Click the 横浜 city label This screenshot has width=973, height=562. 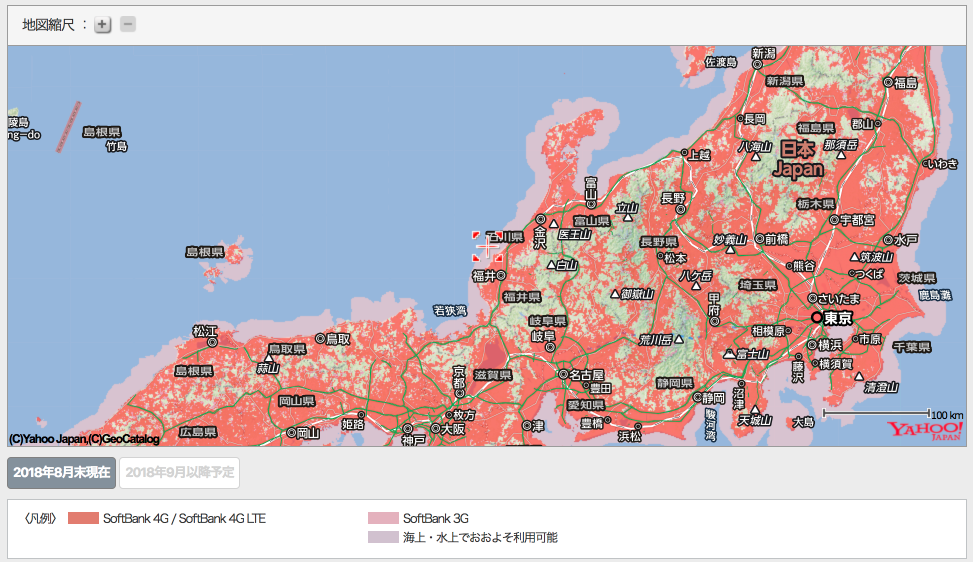[830, 345]
